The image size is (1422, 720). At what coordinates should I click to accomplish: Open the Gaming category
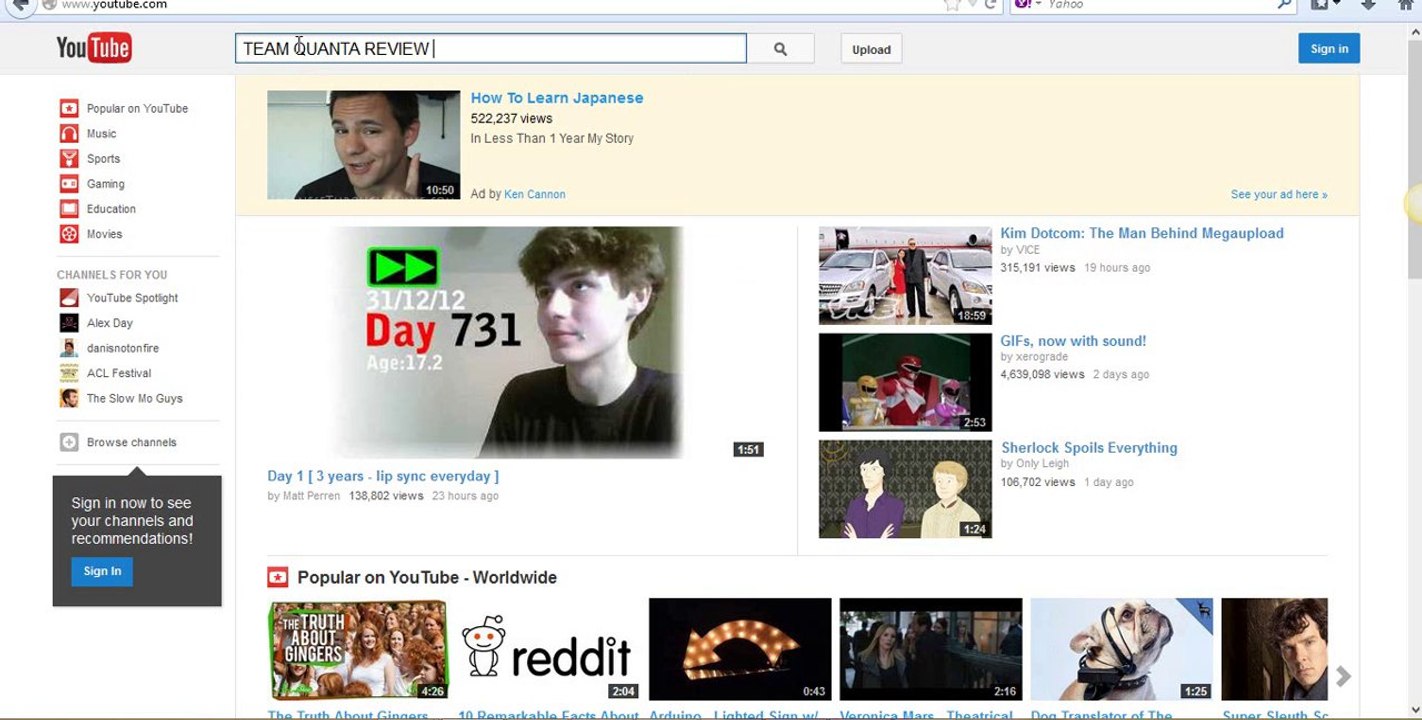(106, 184)
